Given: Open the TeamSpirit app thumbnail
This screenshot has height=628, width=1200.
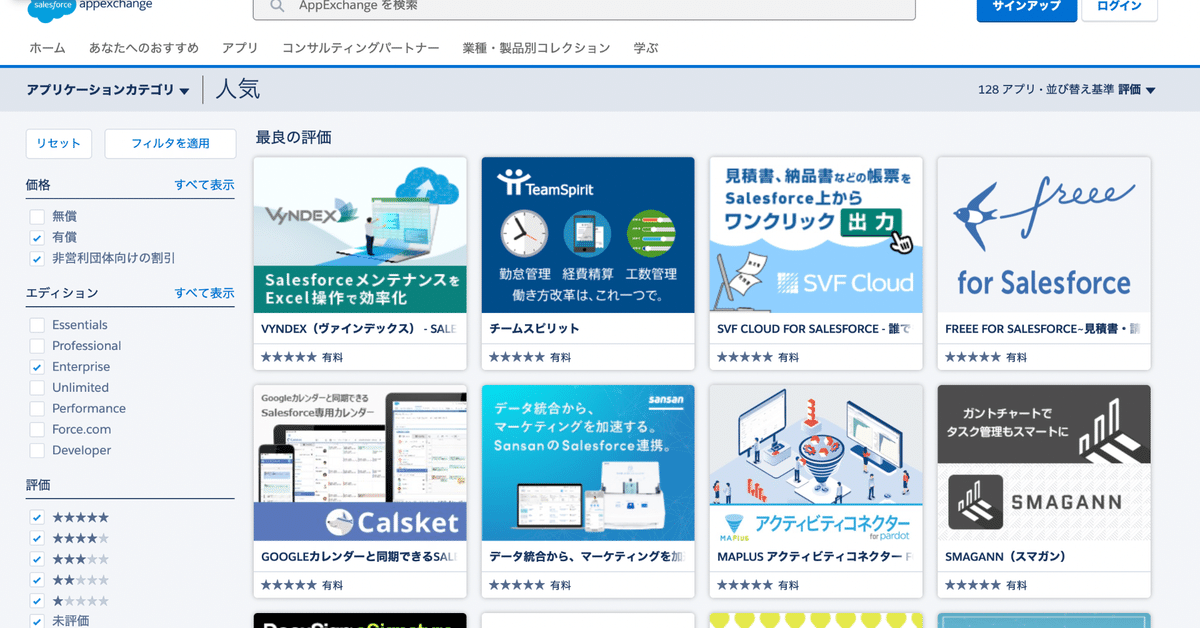Looking at the screenshot, I should pyautogui.click(x=588, y=235).
